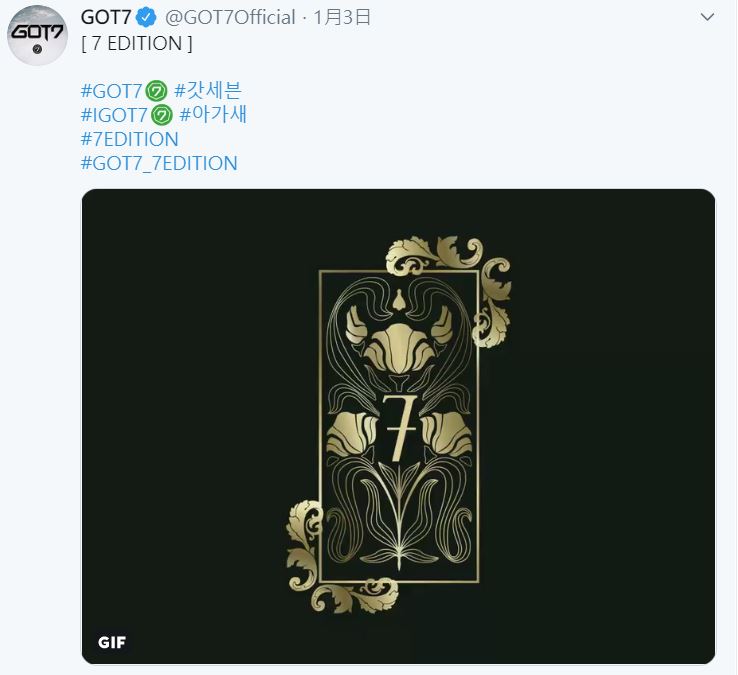Image resolution: width=738 pixels, height=675 pixels.
Task: Select the #IGOT7 hashtag
Action: pyautogui.click(x=115, y=115)
